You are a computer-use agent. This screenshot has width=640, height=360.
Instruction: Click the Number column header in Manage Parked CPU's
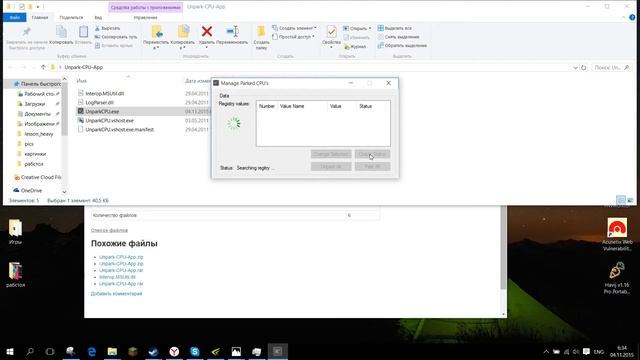pos(267,106)
